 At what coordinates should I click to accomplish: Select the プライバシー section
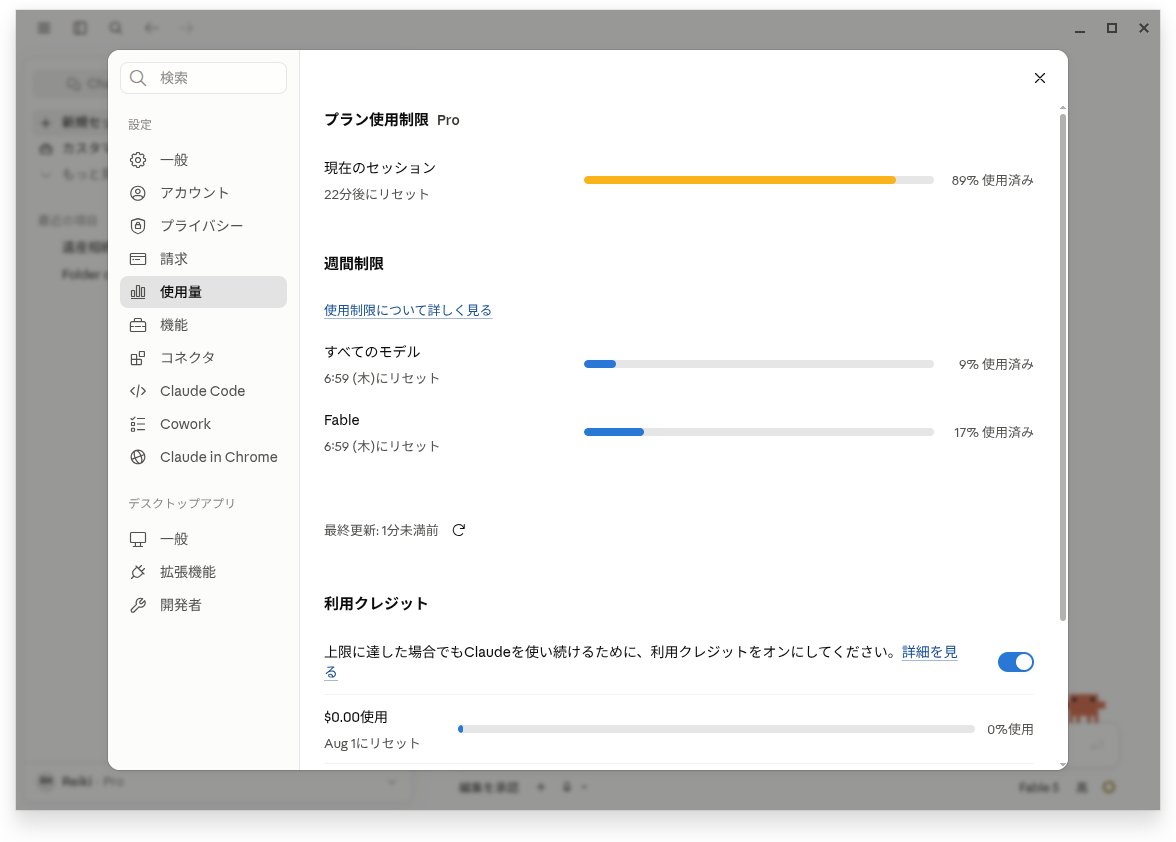(203, 226)
